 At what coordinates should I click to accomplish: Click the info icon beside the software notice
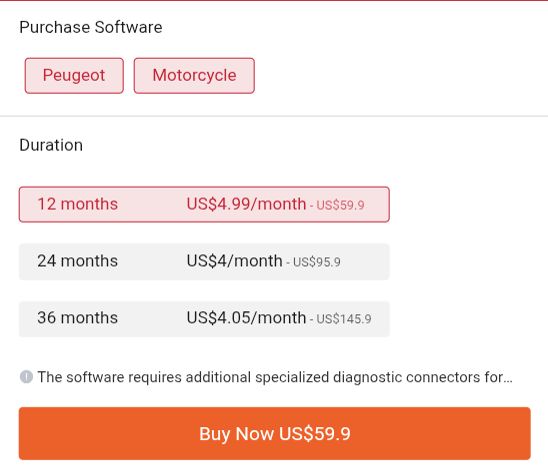pyautogui.click(x=26, y=377)
